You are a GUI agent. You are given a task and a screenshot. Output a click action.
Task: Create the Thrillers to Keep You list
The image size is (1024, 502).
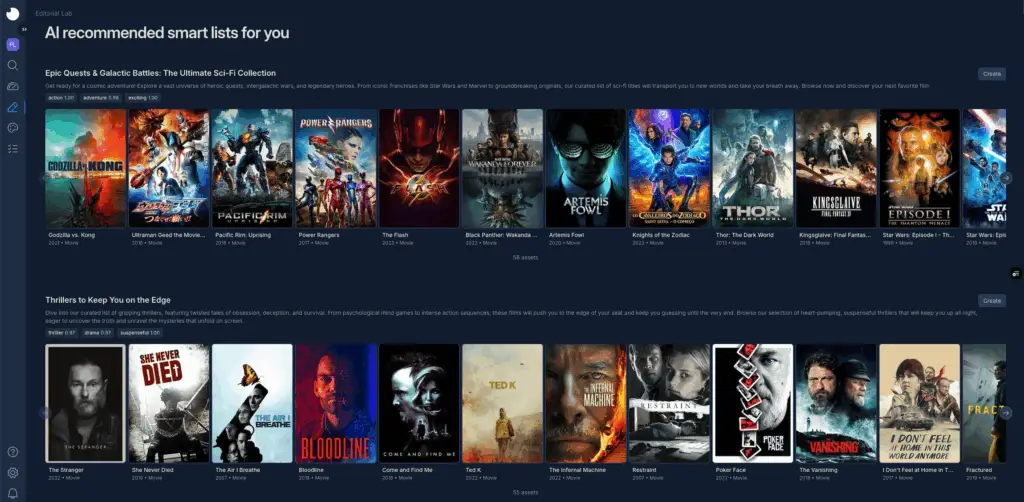coord(991,300)
